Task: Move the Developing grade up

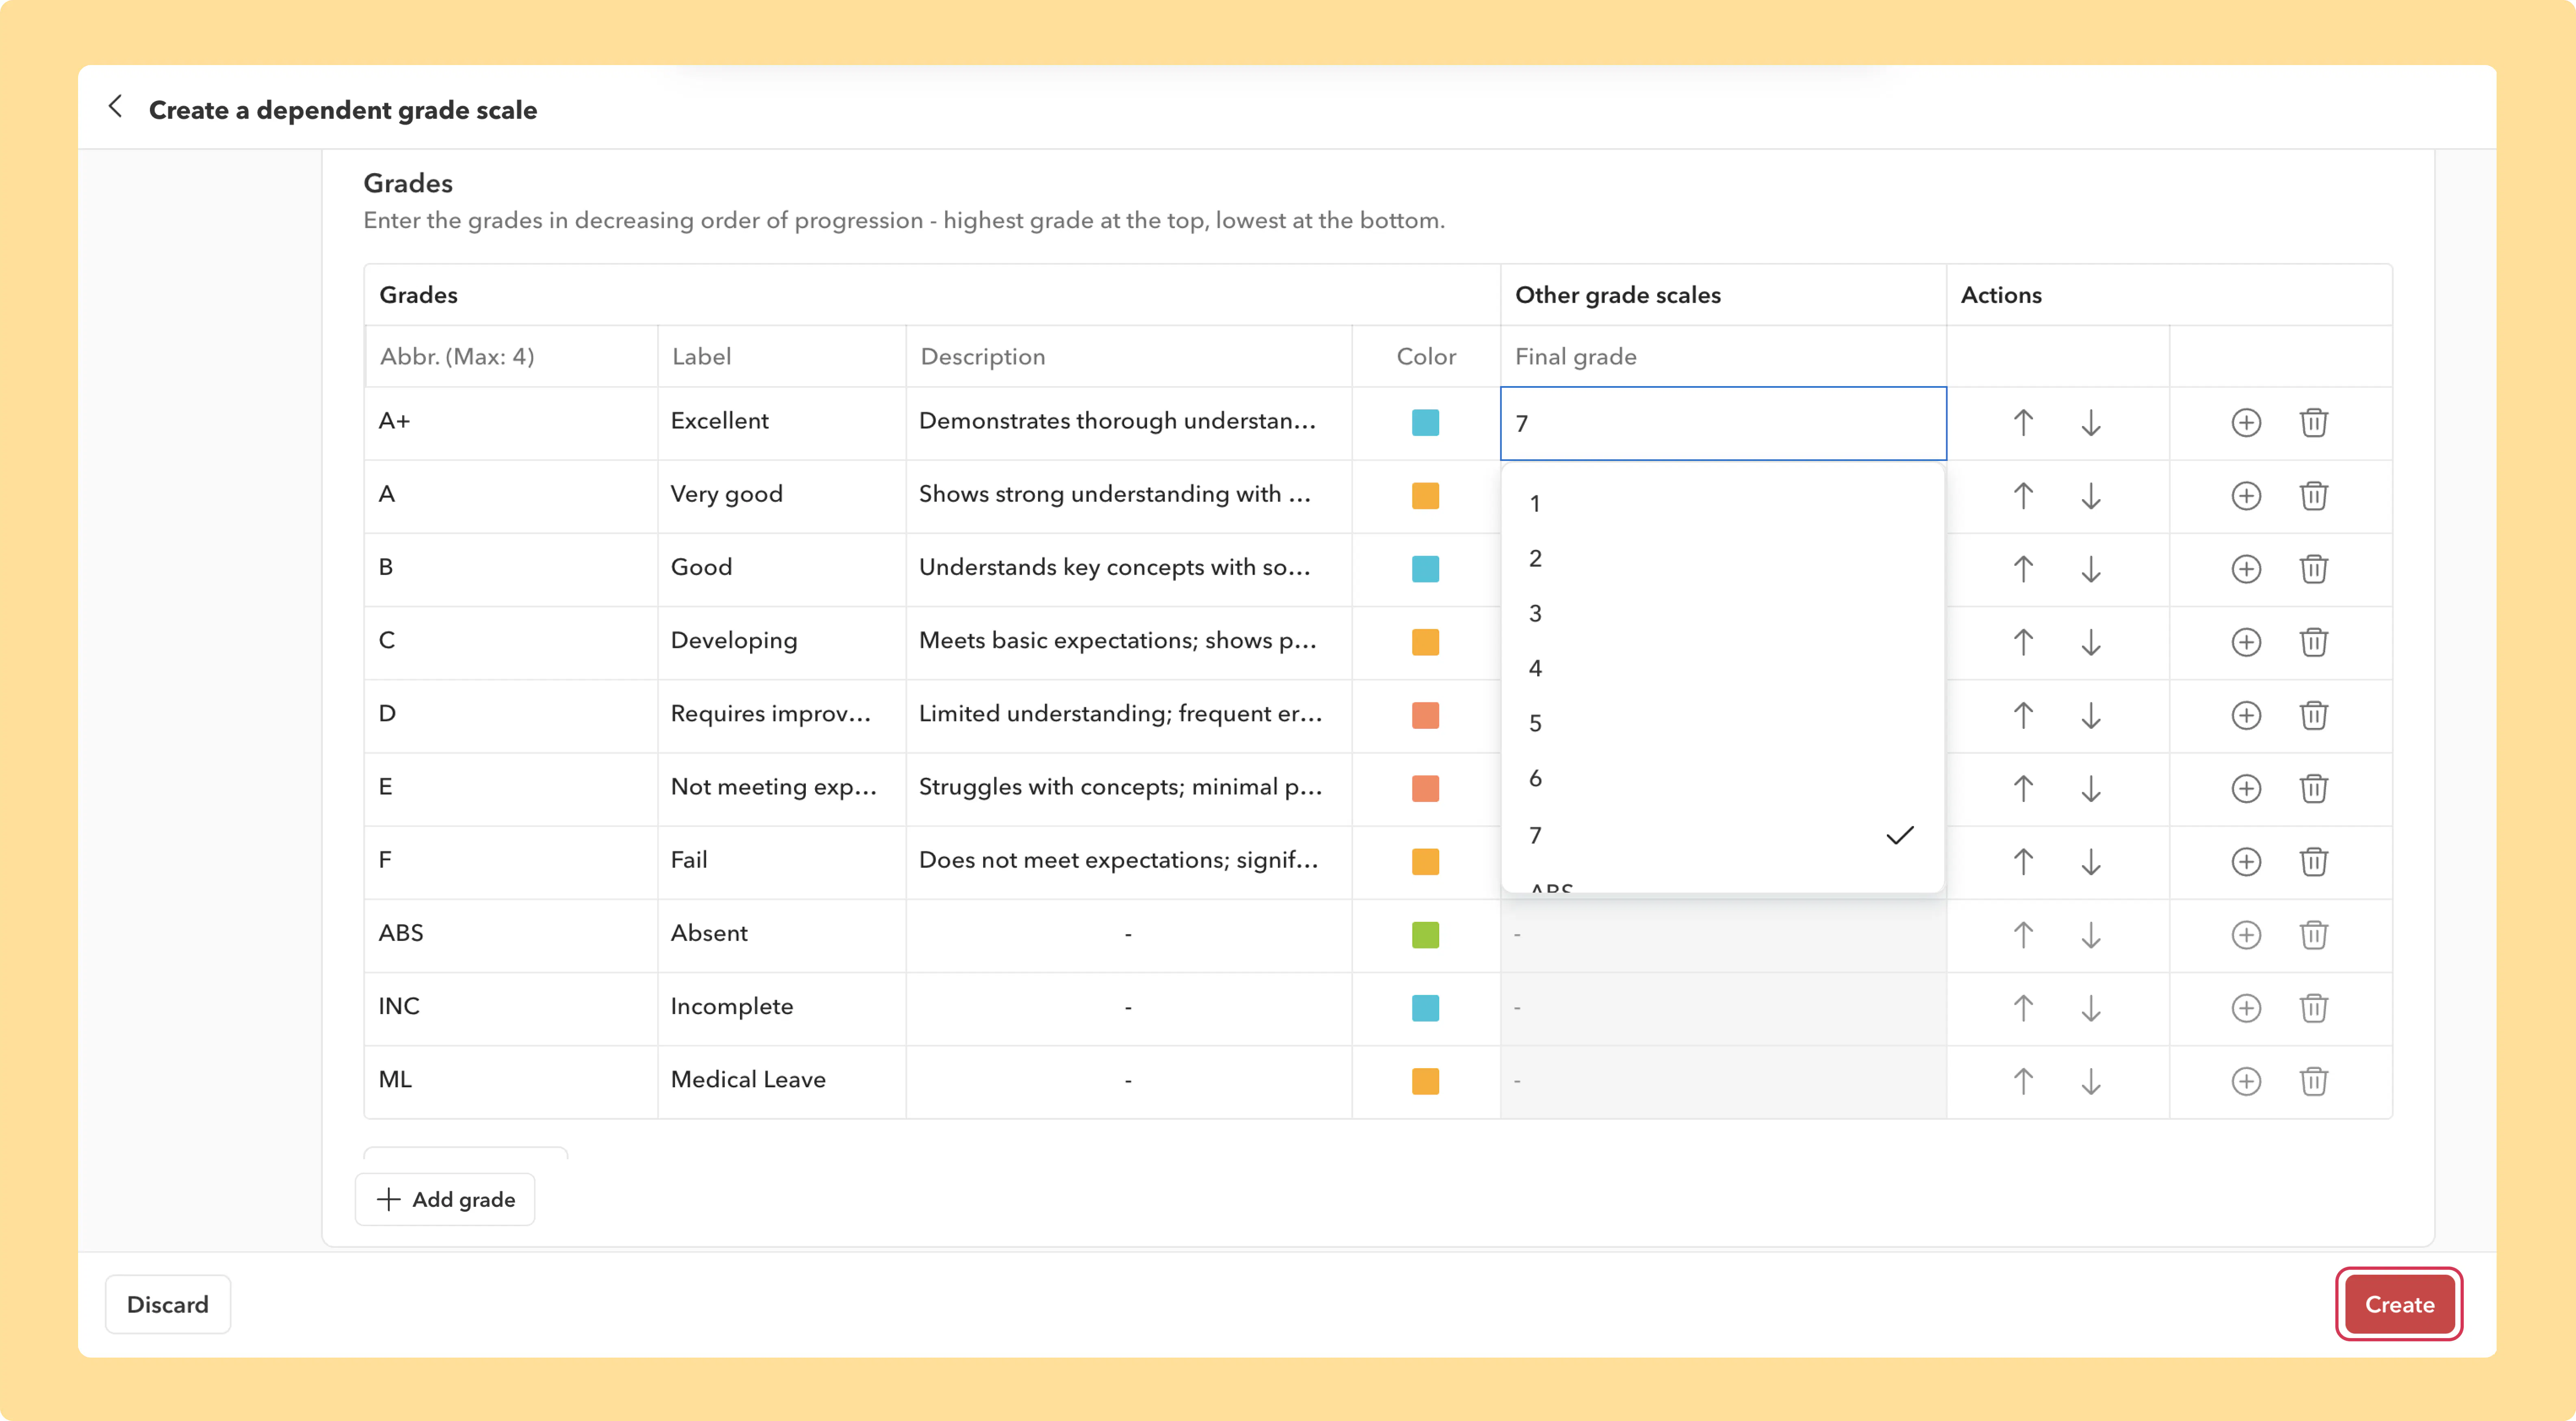Action: tap(2023, 641)
